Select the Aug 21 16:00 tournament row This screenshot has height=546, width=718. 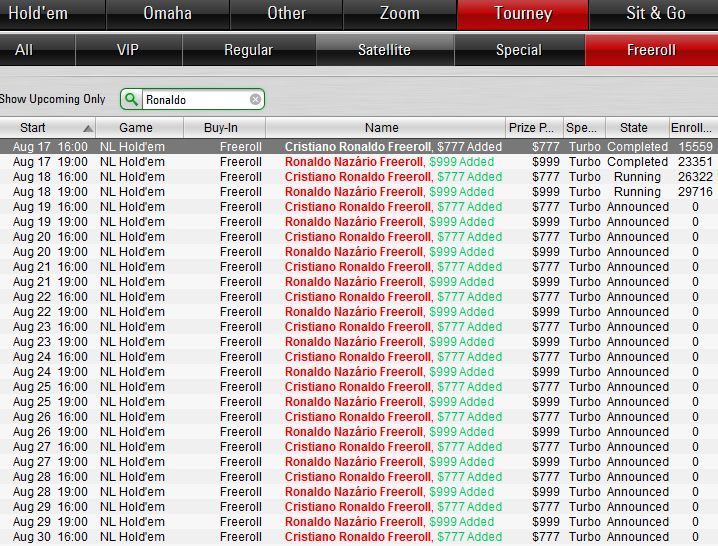359,267
